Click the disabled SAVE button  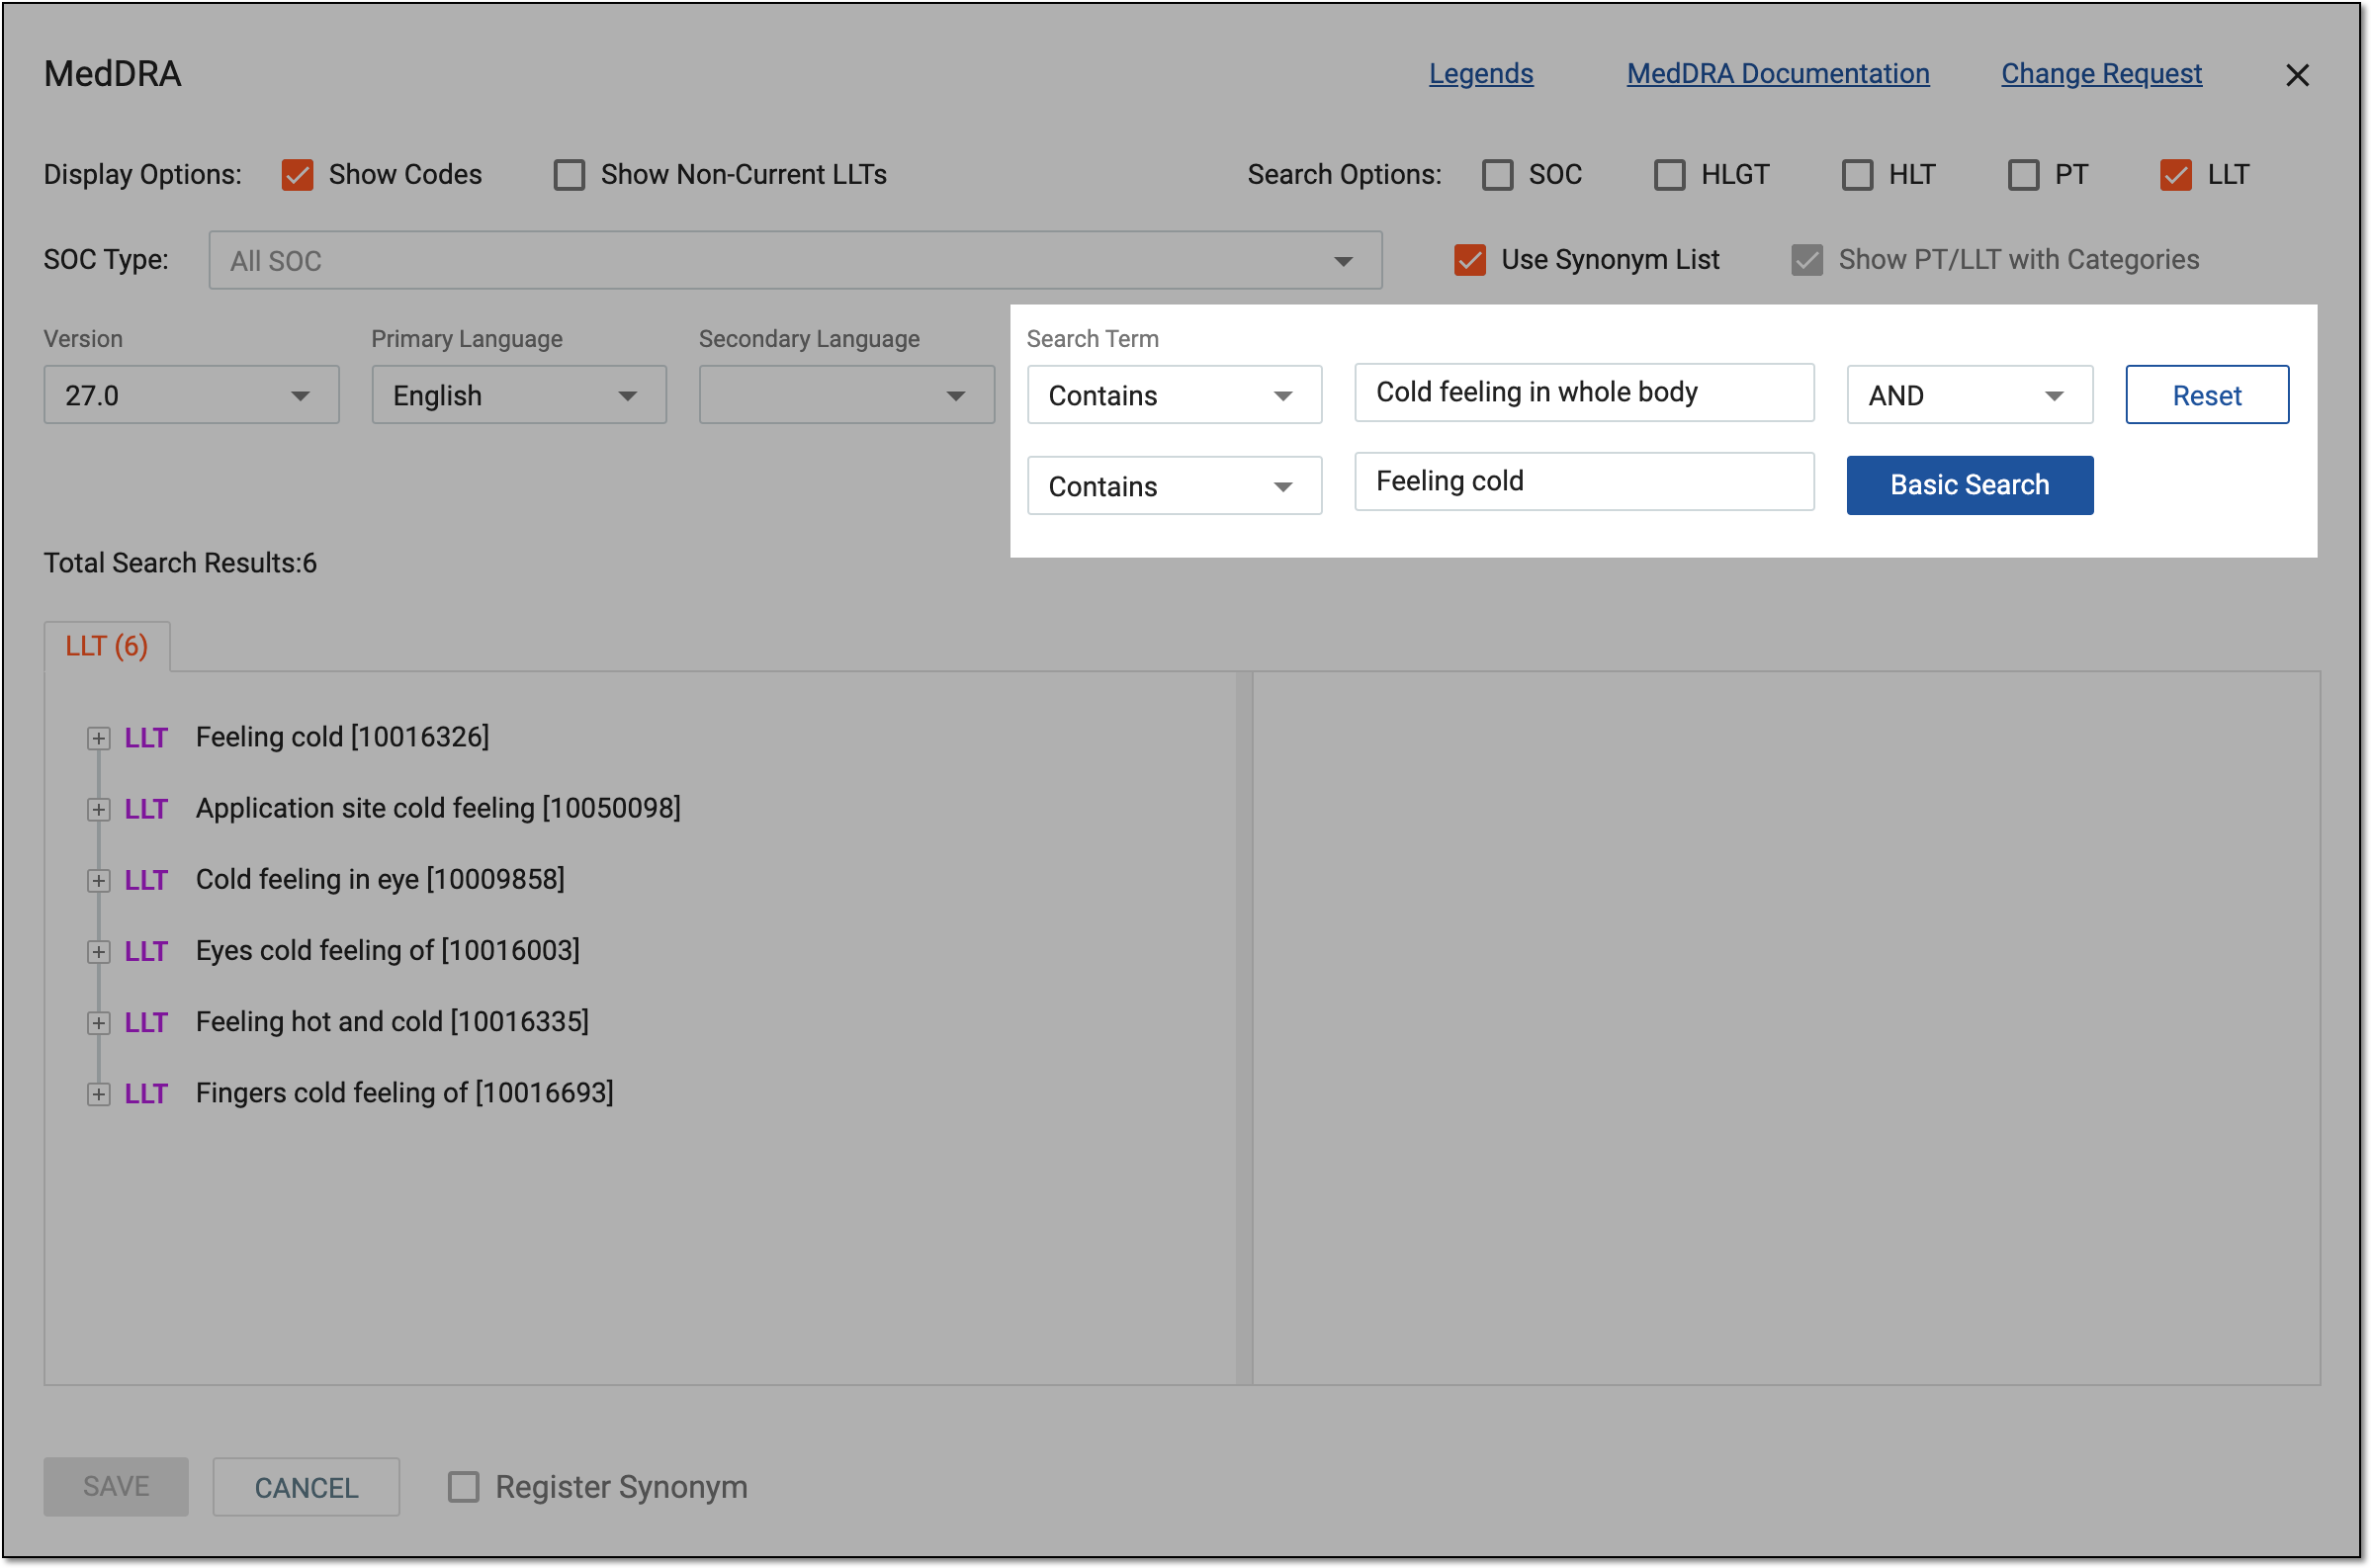(116, 1486)
